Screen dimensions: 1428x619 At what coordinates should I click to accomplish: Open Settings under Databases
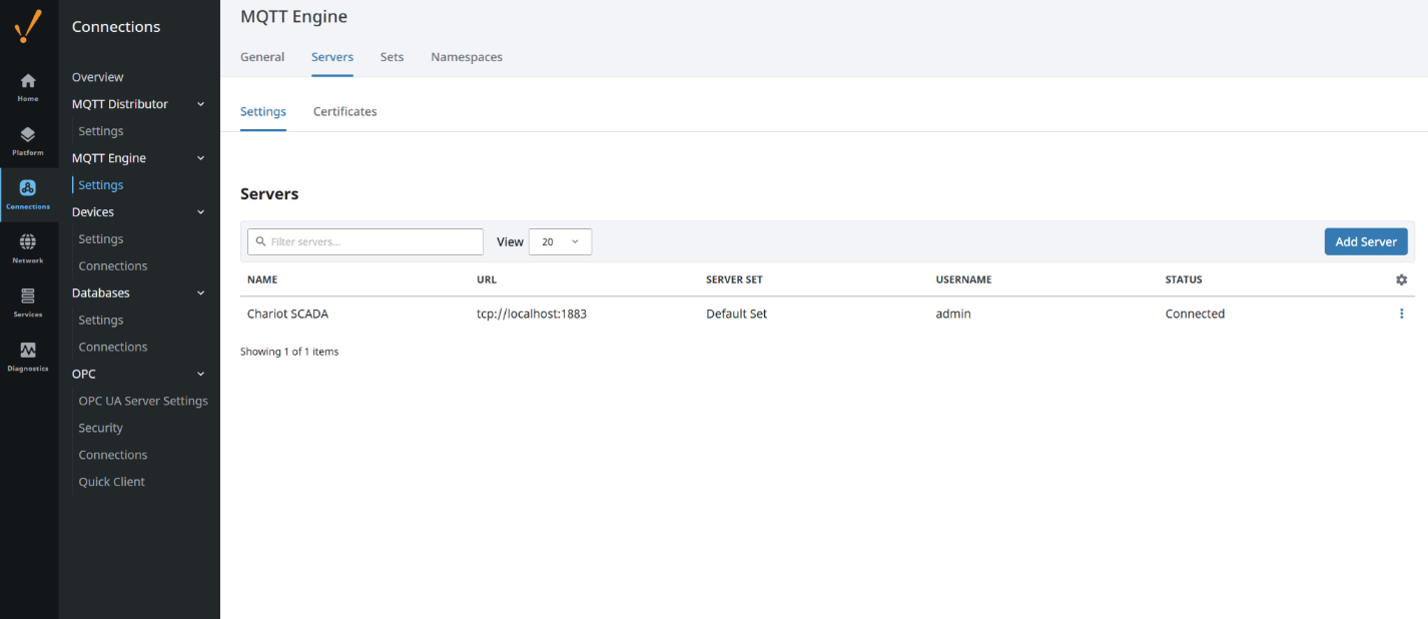(x=101, y=320)
